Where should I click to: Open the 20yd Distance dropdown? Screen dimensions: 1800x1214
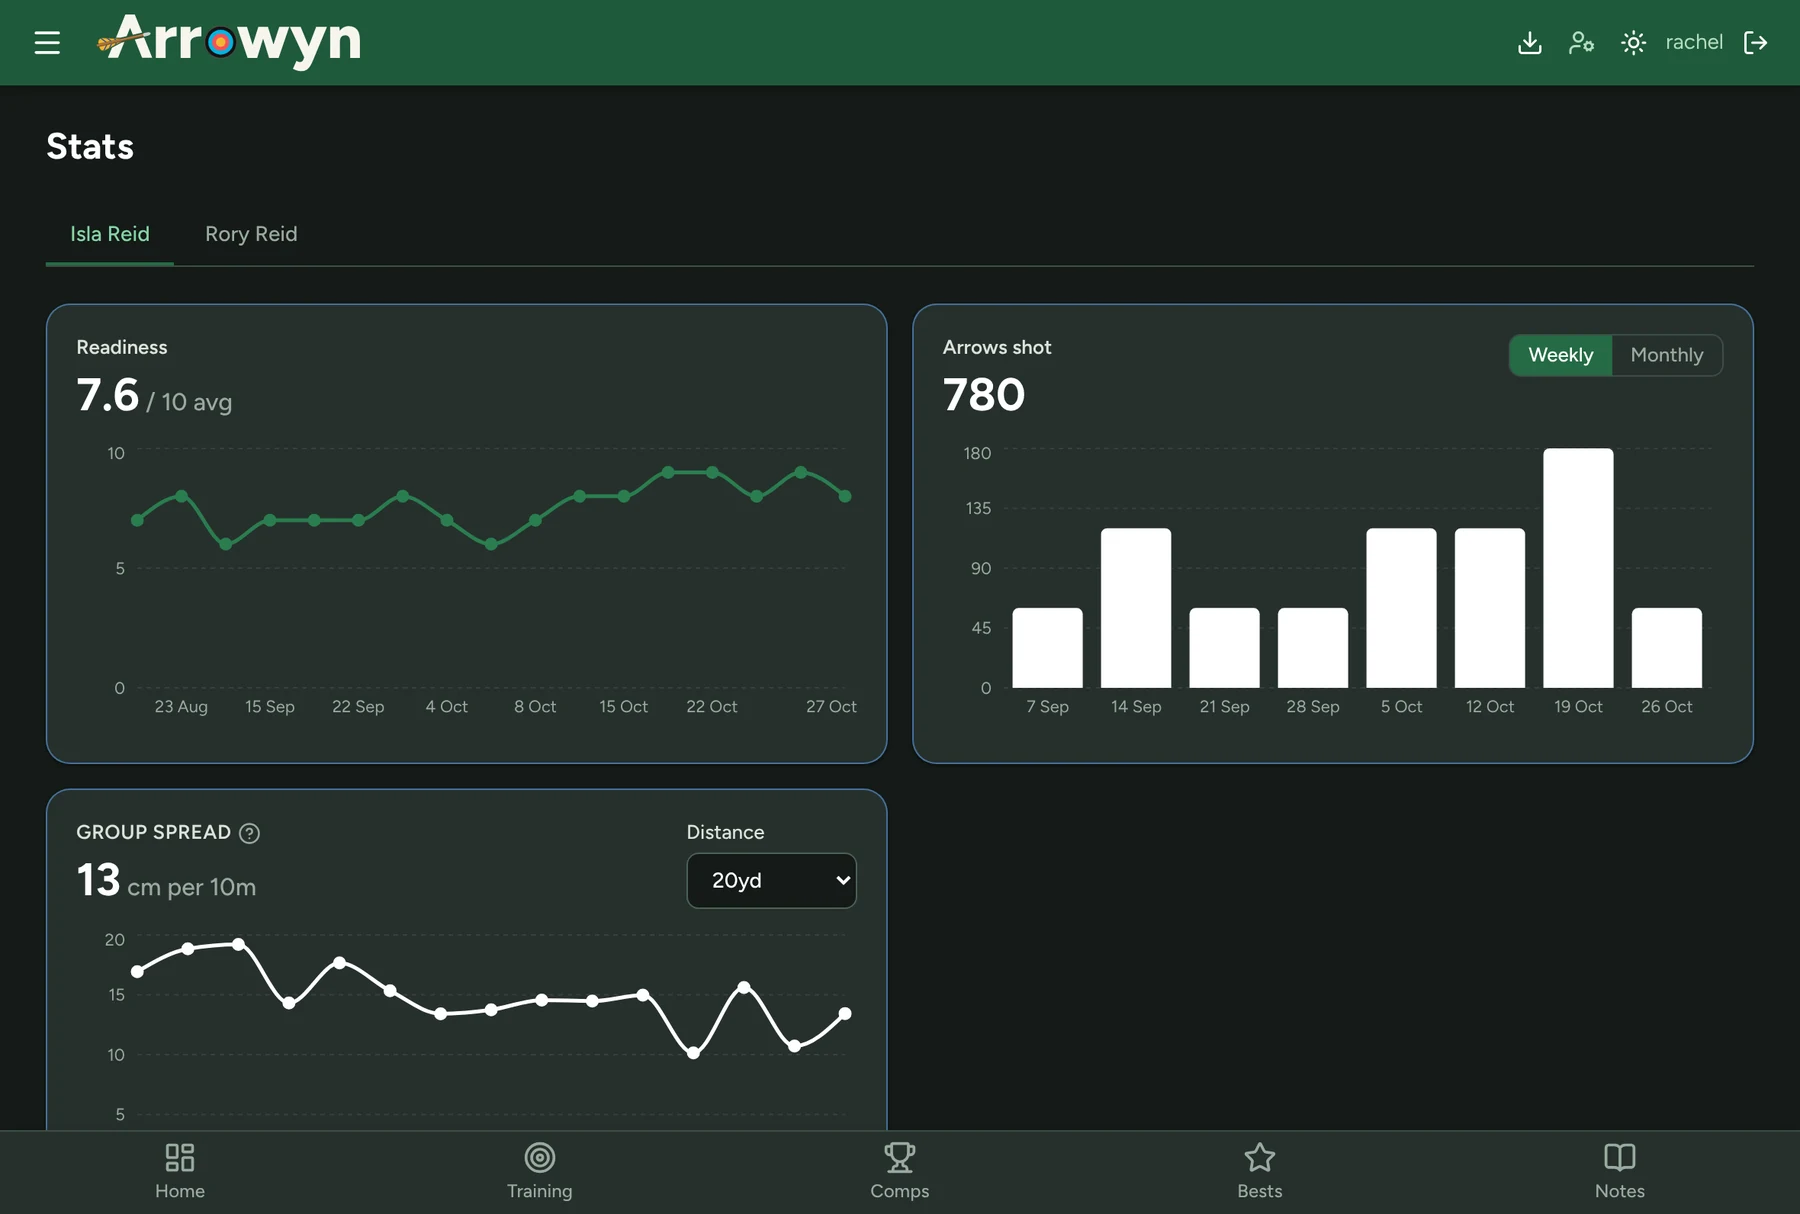(771, 880)
